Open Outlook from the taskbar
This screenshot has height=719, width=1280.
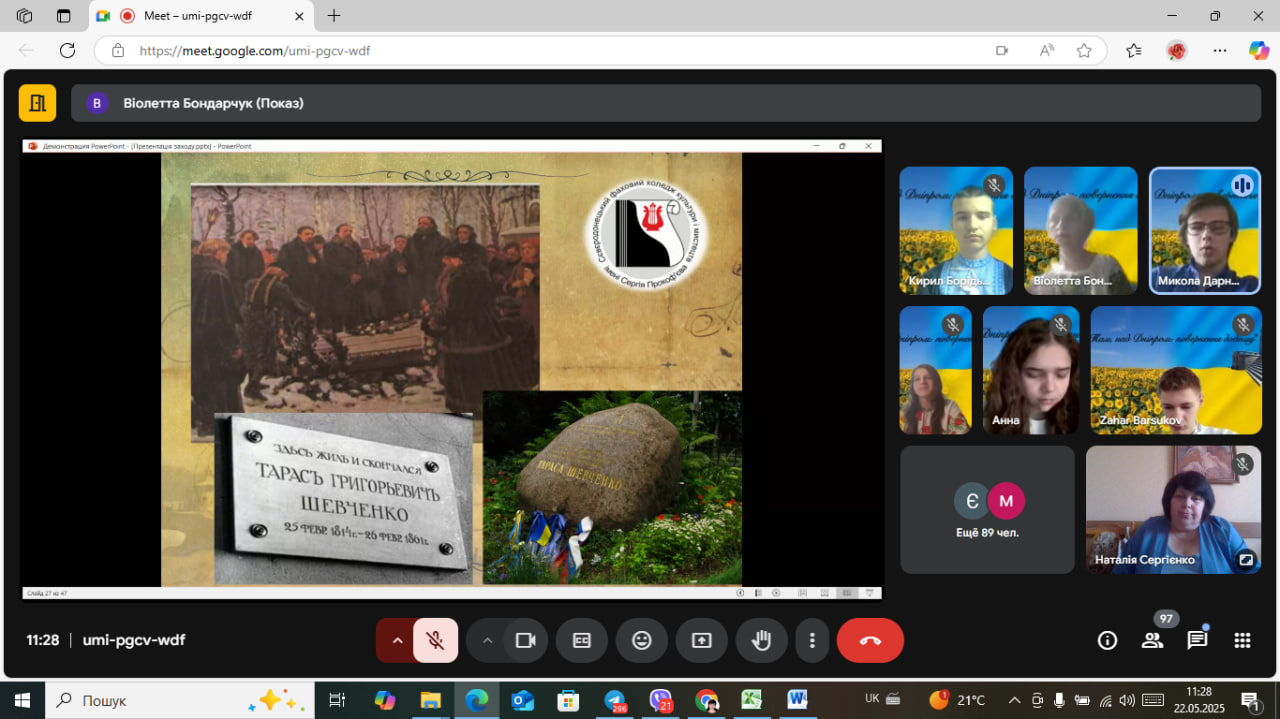[x=523, y=700]
